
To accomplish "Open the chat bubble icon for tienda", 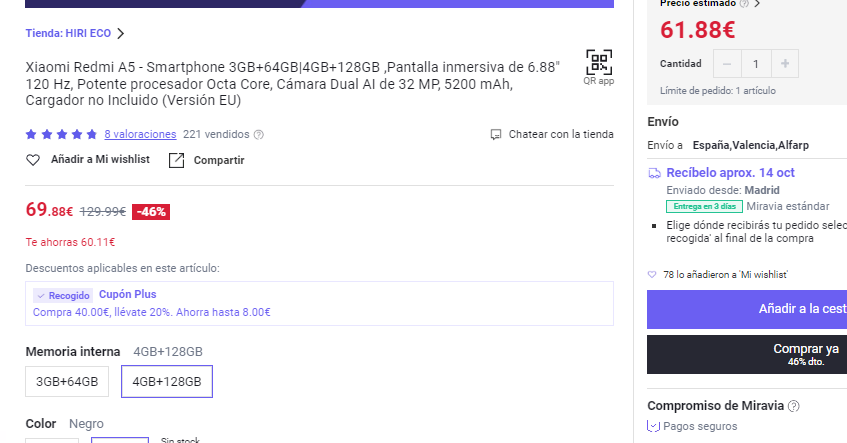I will pos(495,135).
